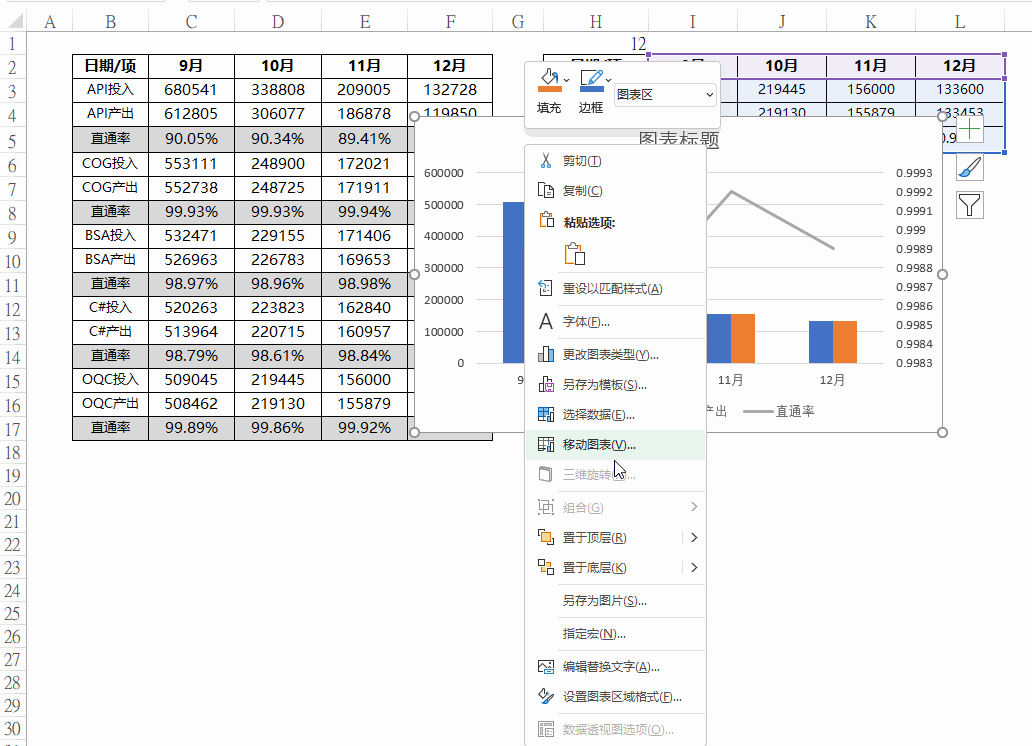Expand Send to Back (置于底层) submenu arrow
The image size is (1032, 746).
pos(694,568)
